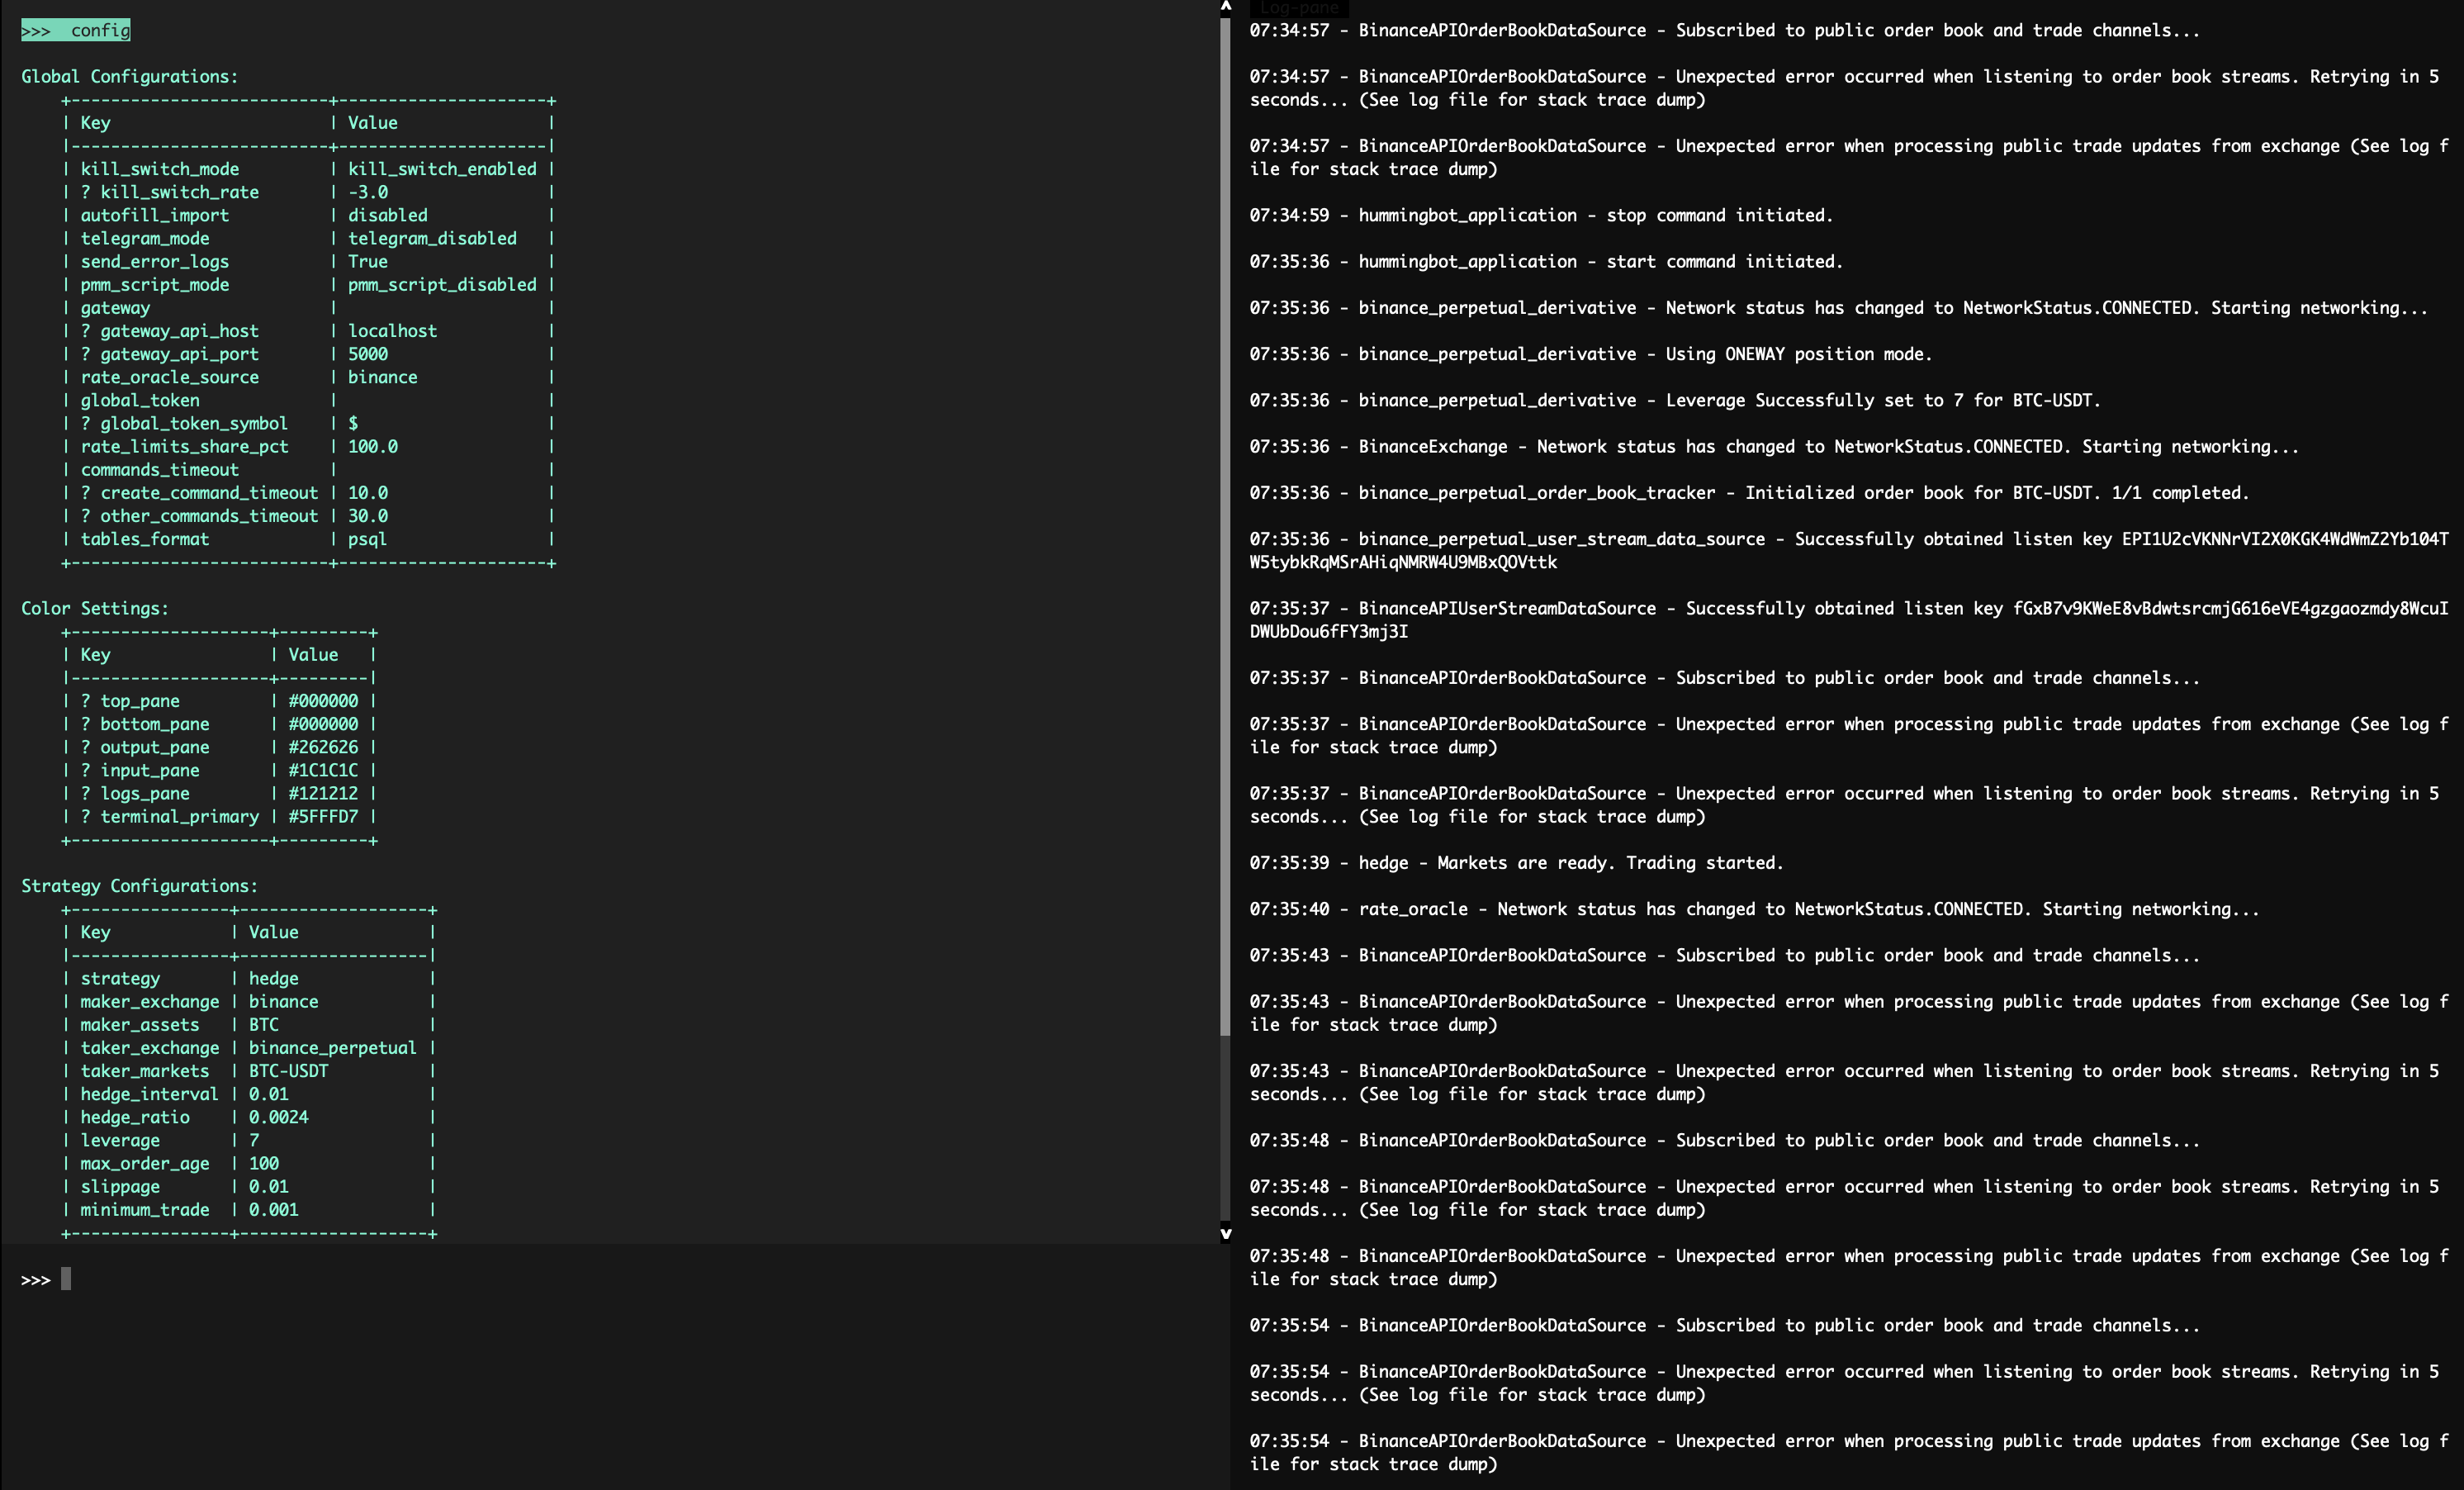Click the 'leverage' key

(120, 1140)
